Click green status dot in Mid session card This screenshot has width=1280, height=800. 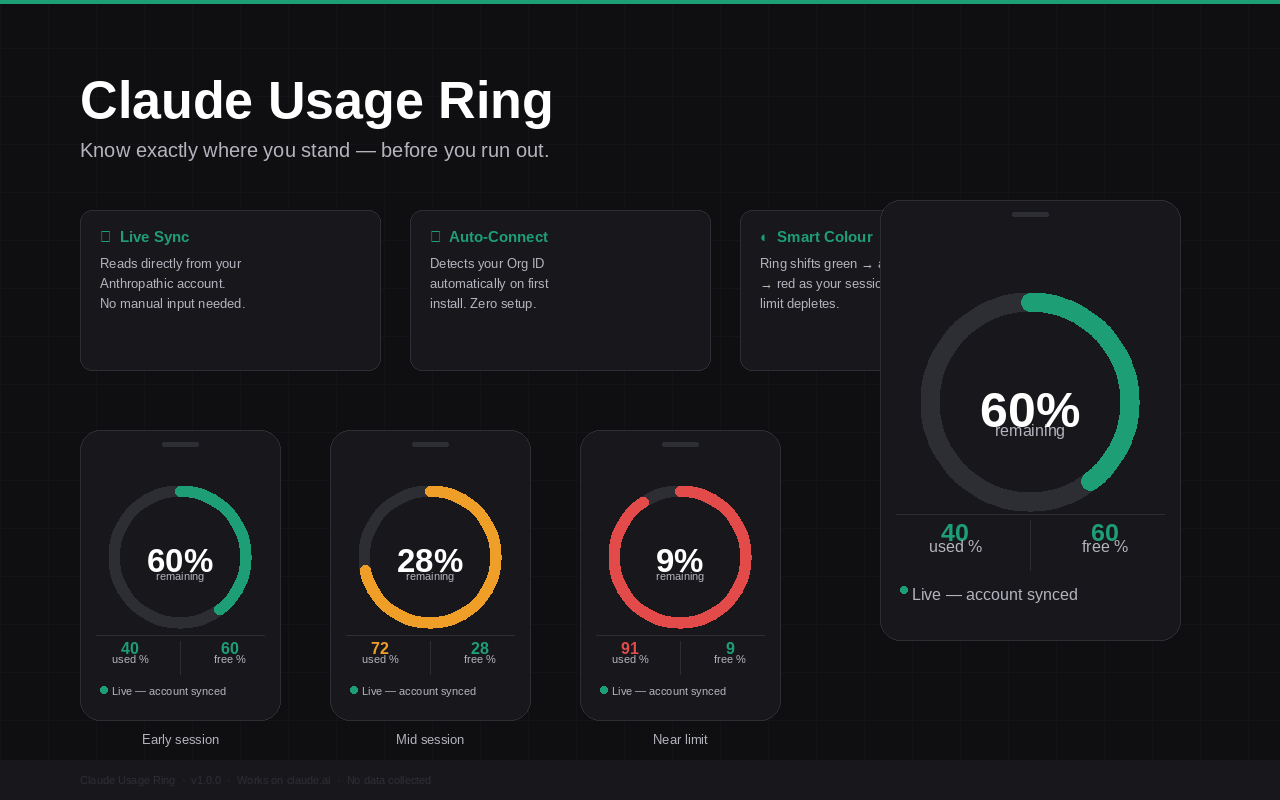[x=354, y=690]
